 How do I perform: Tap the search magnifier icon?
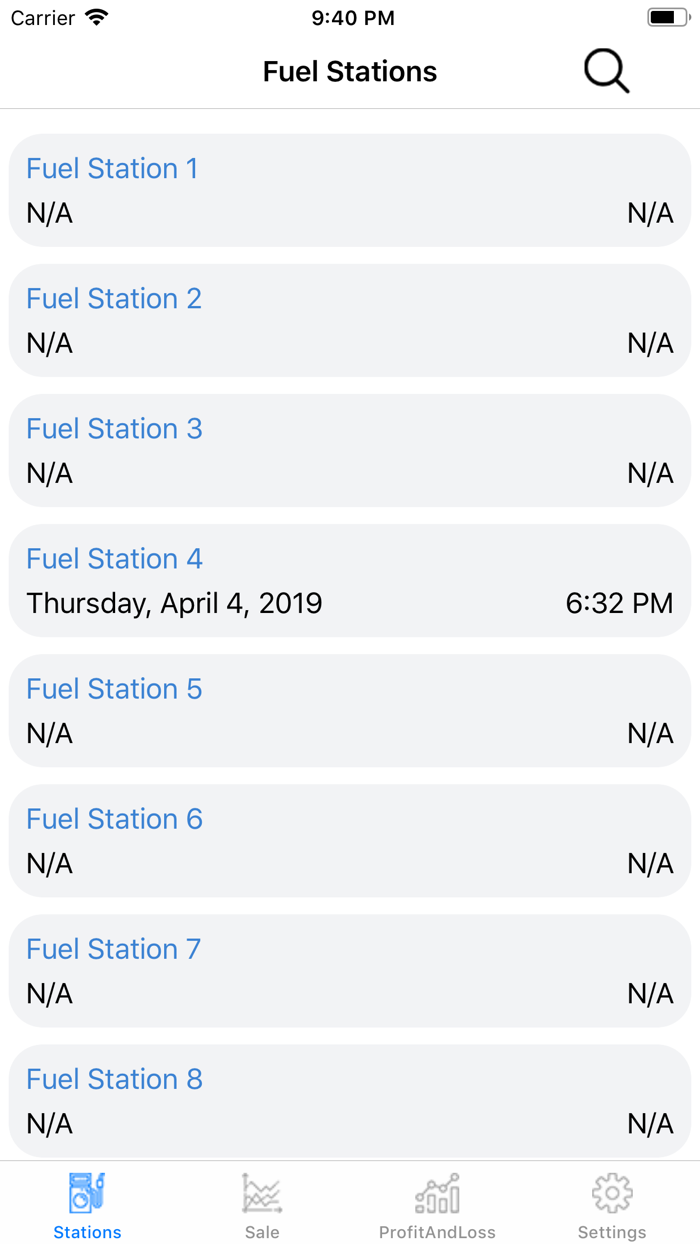click(606, 72)
